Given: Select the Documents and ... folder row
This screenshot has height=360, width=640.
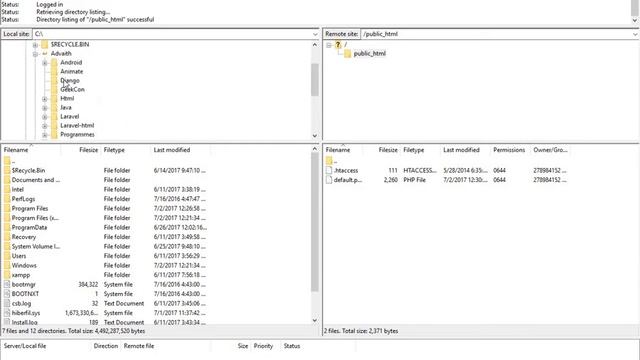Looking at the screenshot, I should (x=156, y=180).
